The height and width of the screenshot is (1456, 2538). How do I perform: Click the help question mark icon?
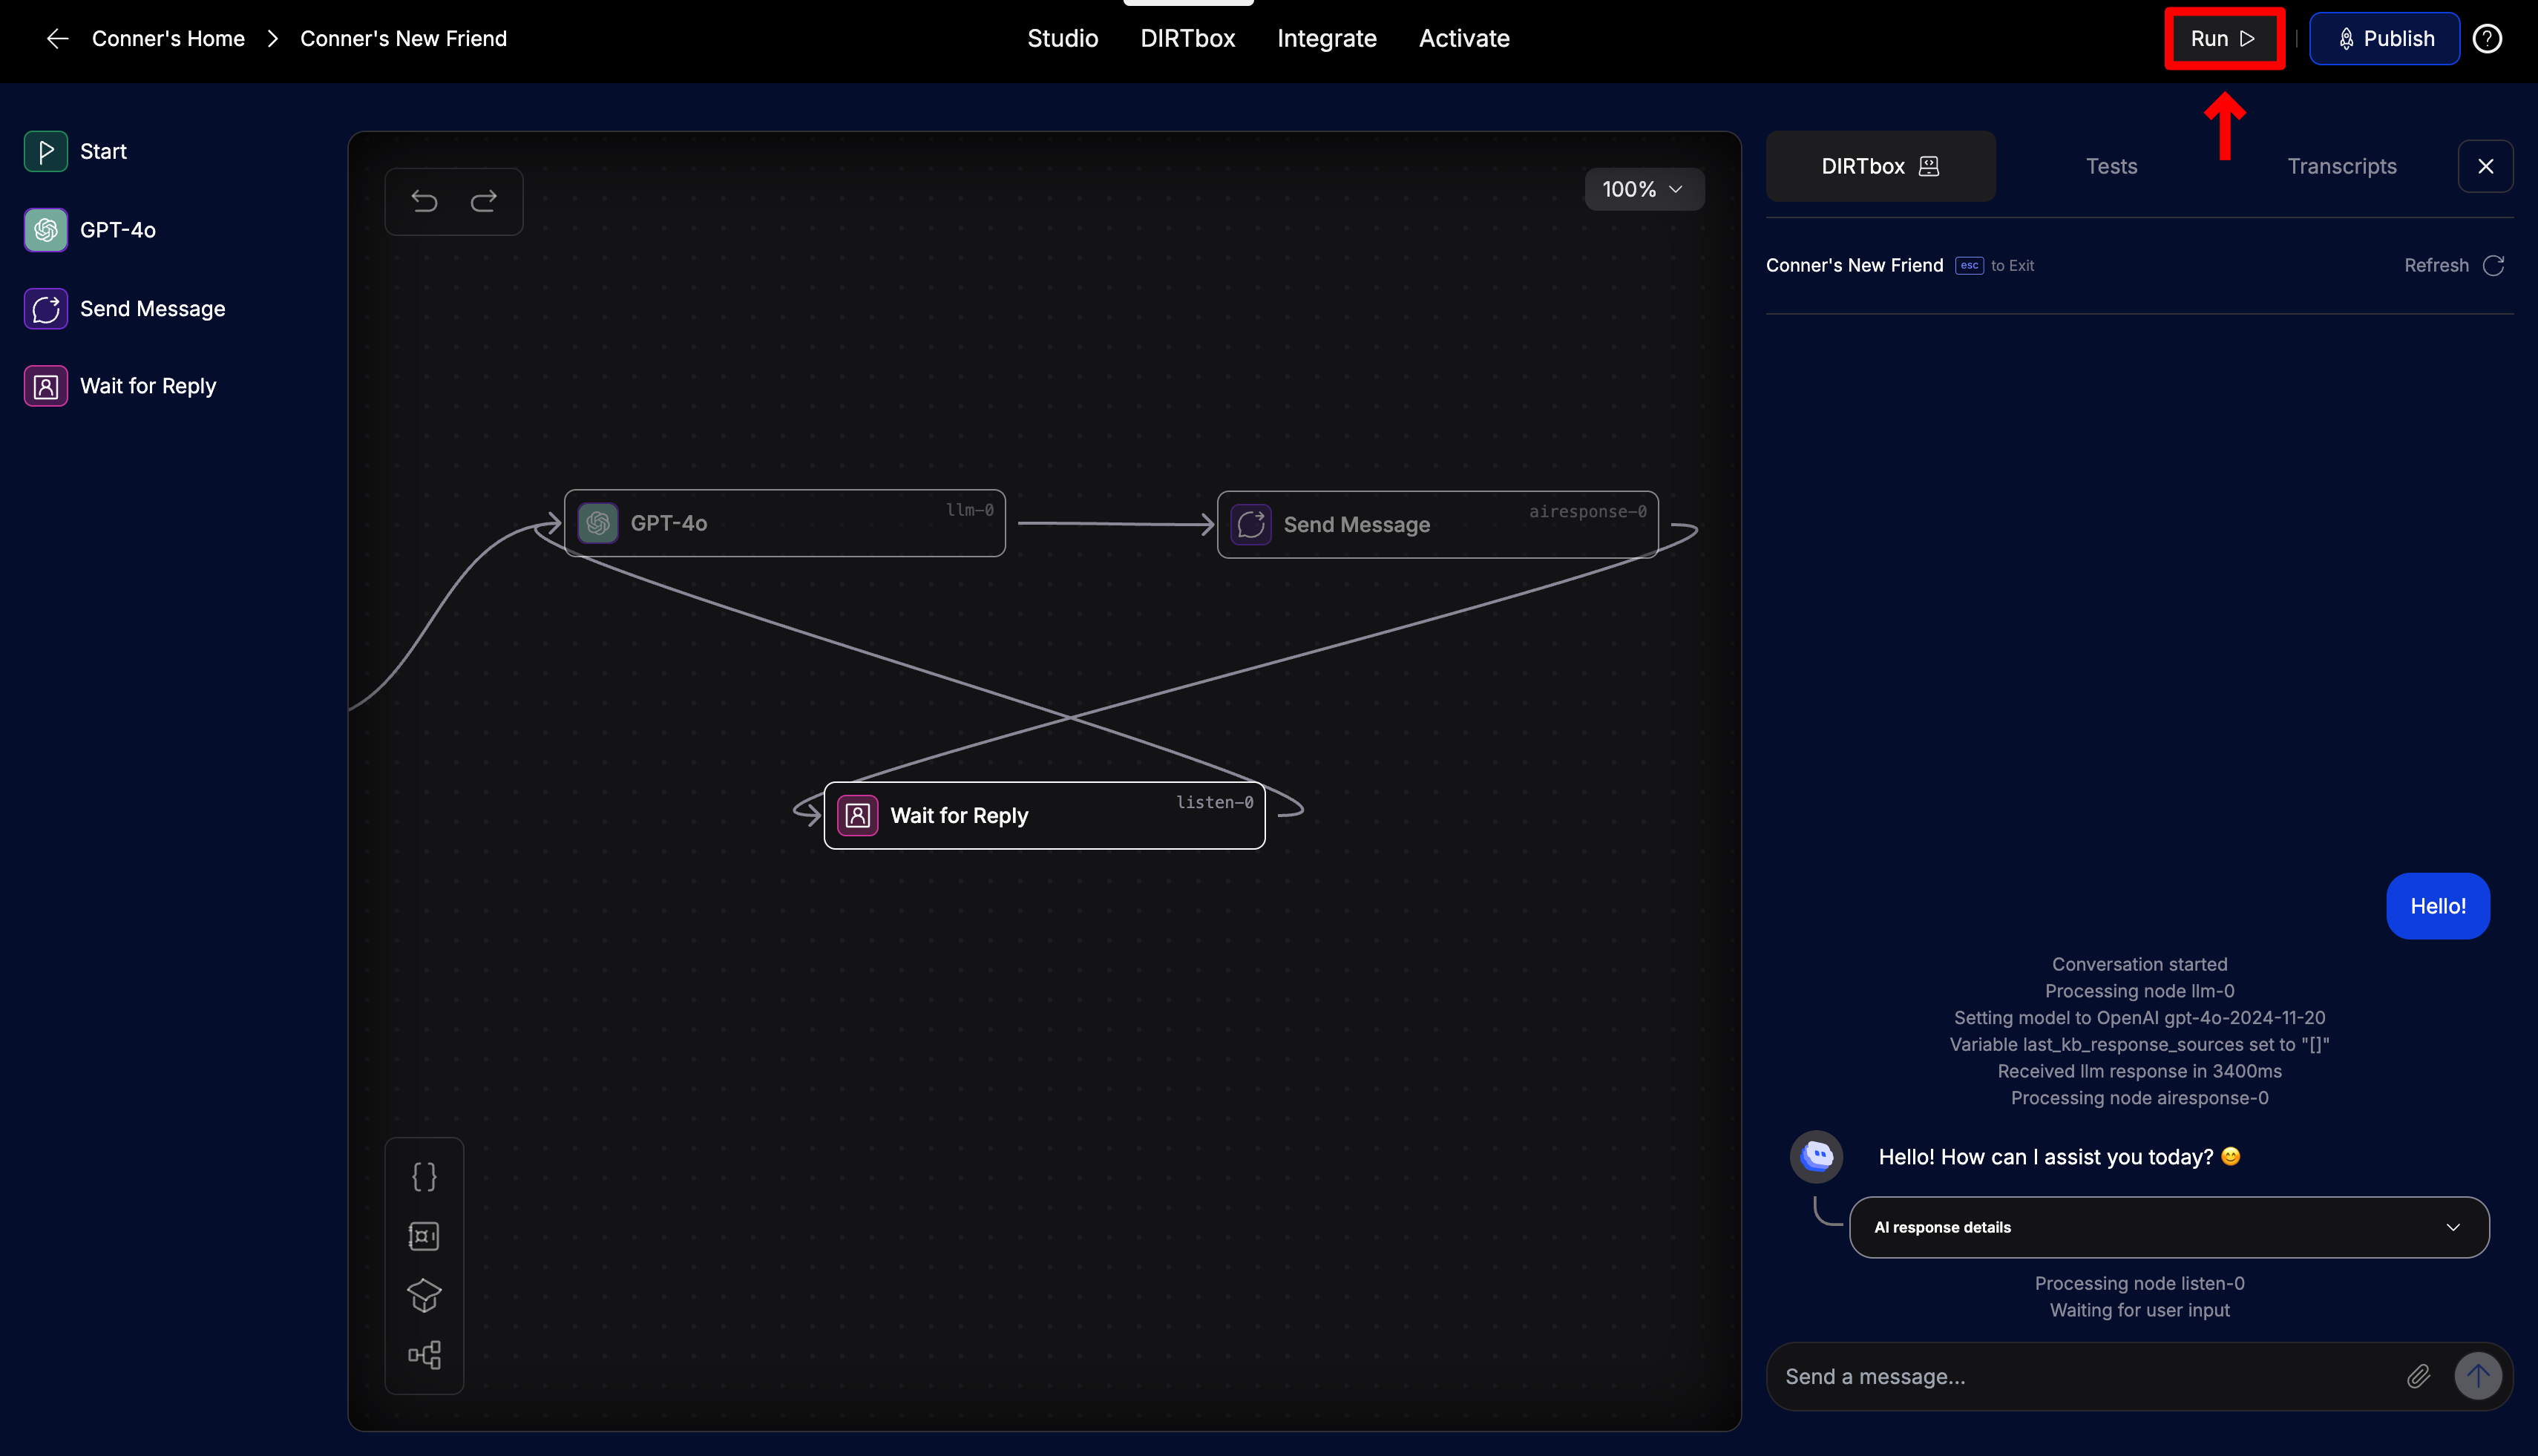point(2487,39)
